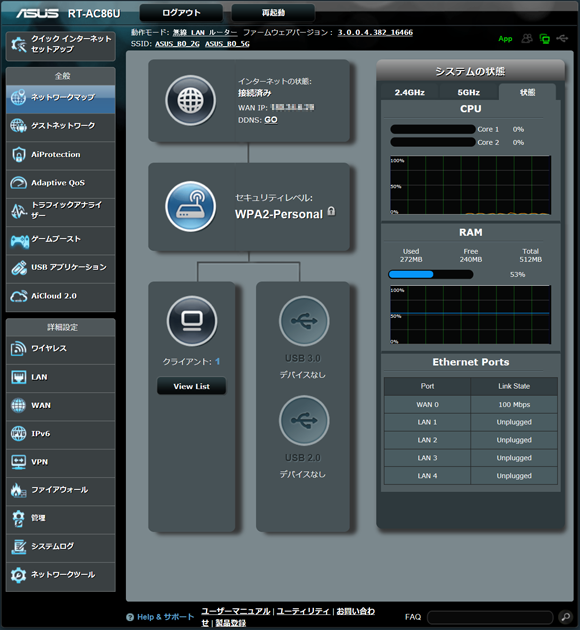Screen dimensions: 580x630
Task: Open the ネットワークマップ menu item
Action: [61, 97]
